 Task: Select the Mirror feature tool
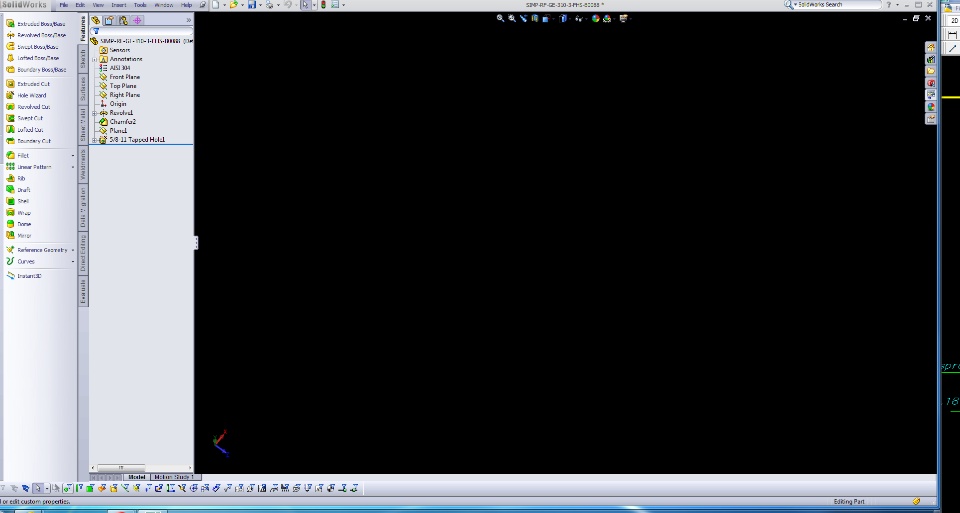[19, 236]
